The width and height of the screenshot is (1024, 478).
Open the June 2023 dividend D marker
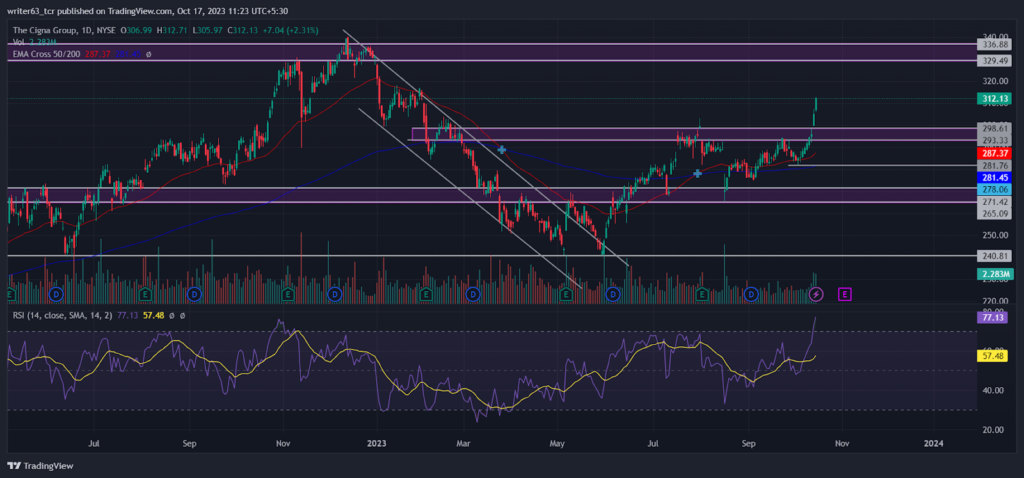click(613, 295)
